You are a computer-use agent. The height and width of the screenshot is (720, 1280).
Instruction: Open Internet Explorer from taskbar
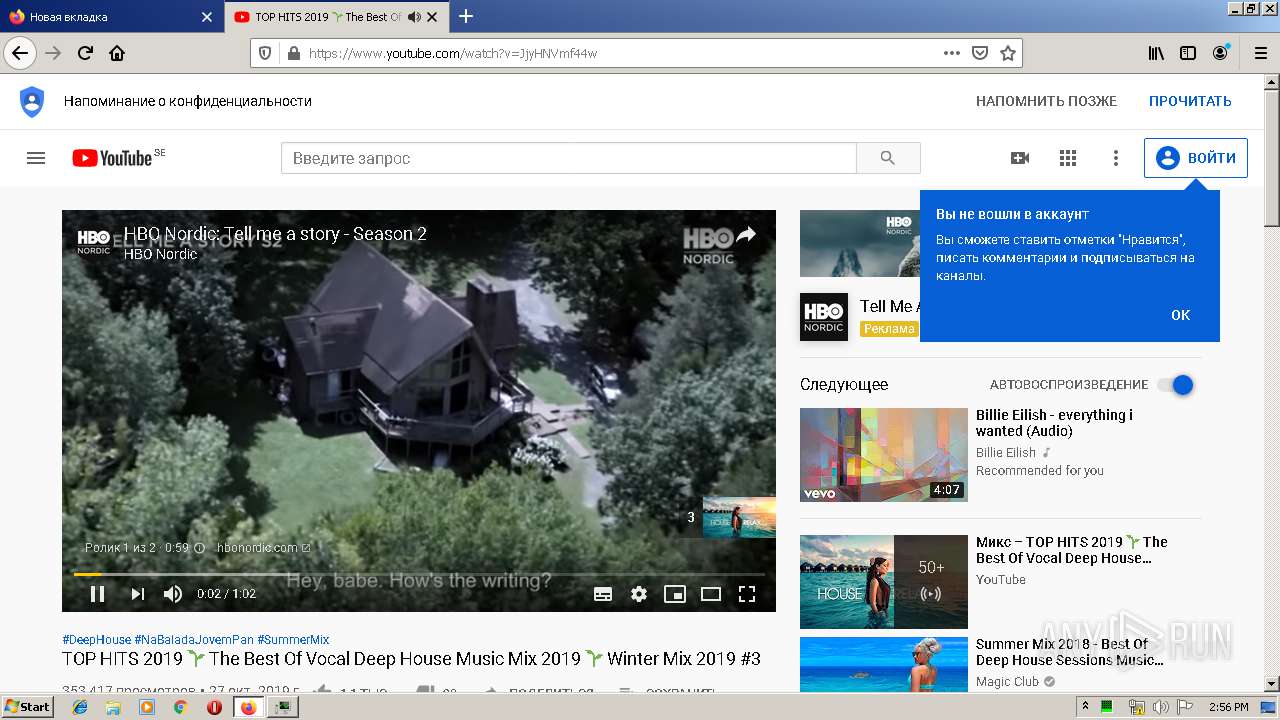(x=80, y=707)
